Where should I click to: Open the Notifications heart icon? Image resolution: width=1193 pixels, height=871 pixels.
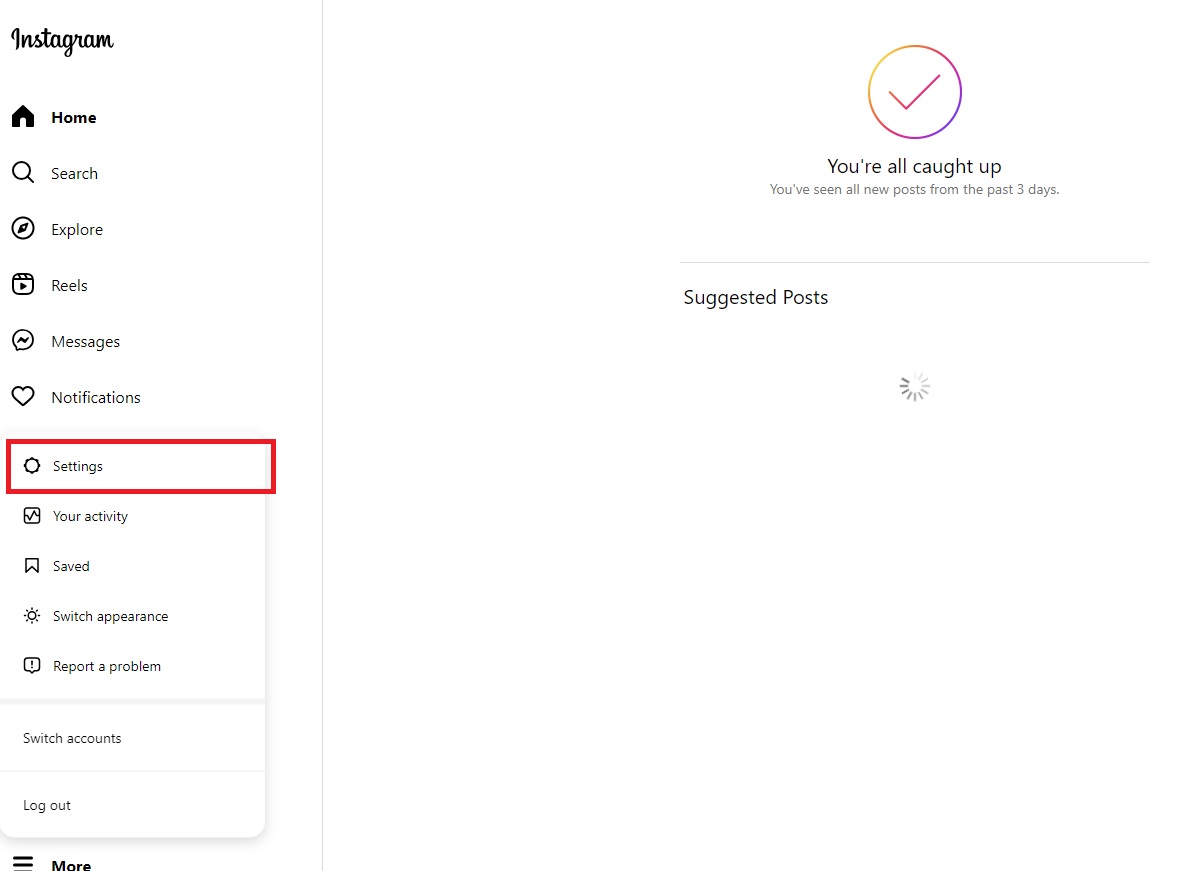click(23, 396)
